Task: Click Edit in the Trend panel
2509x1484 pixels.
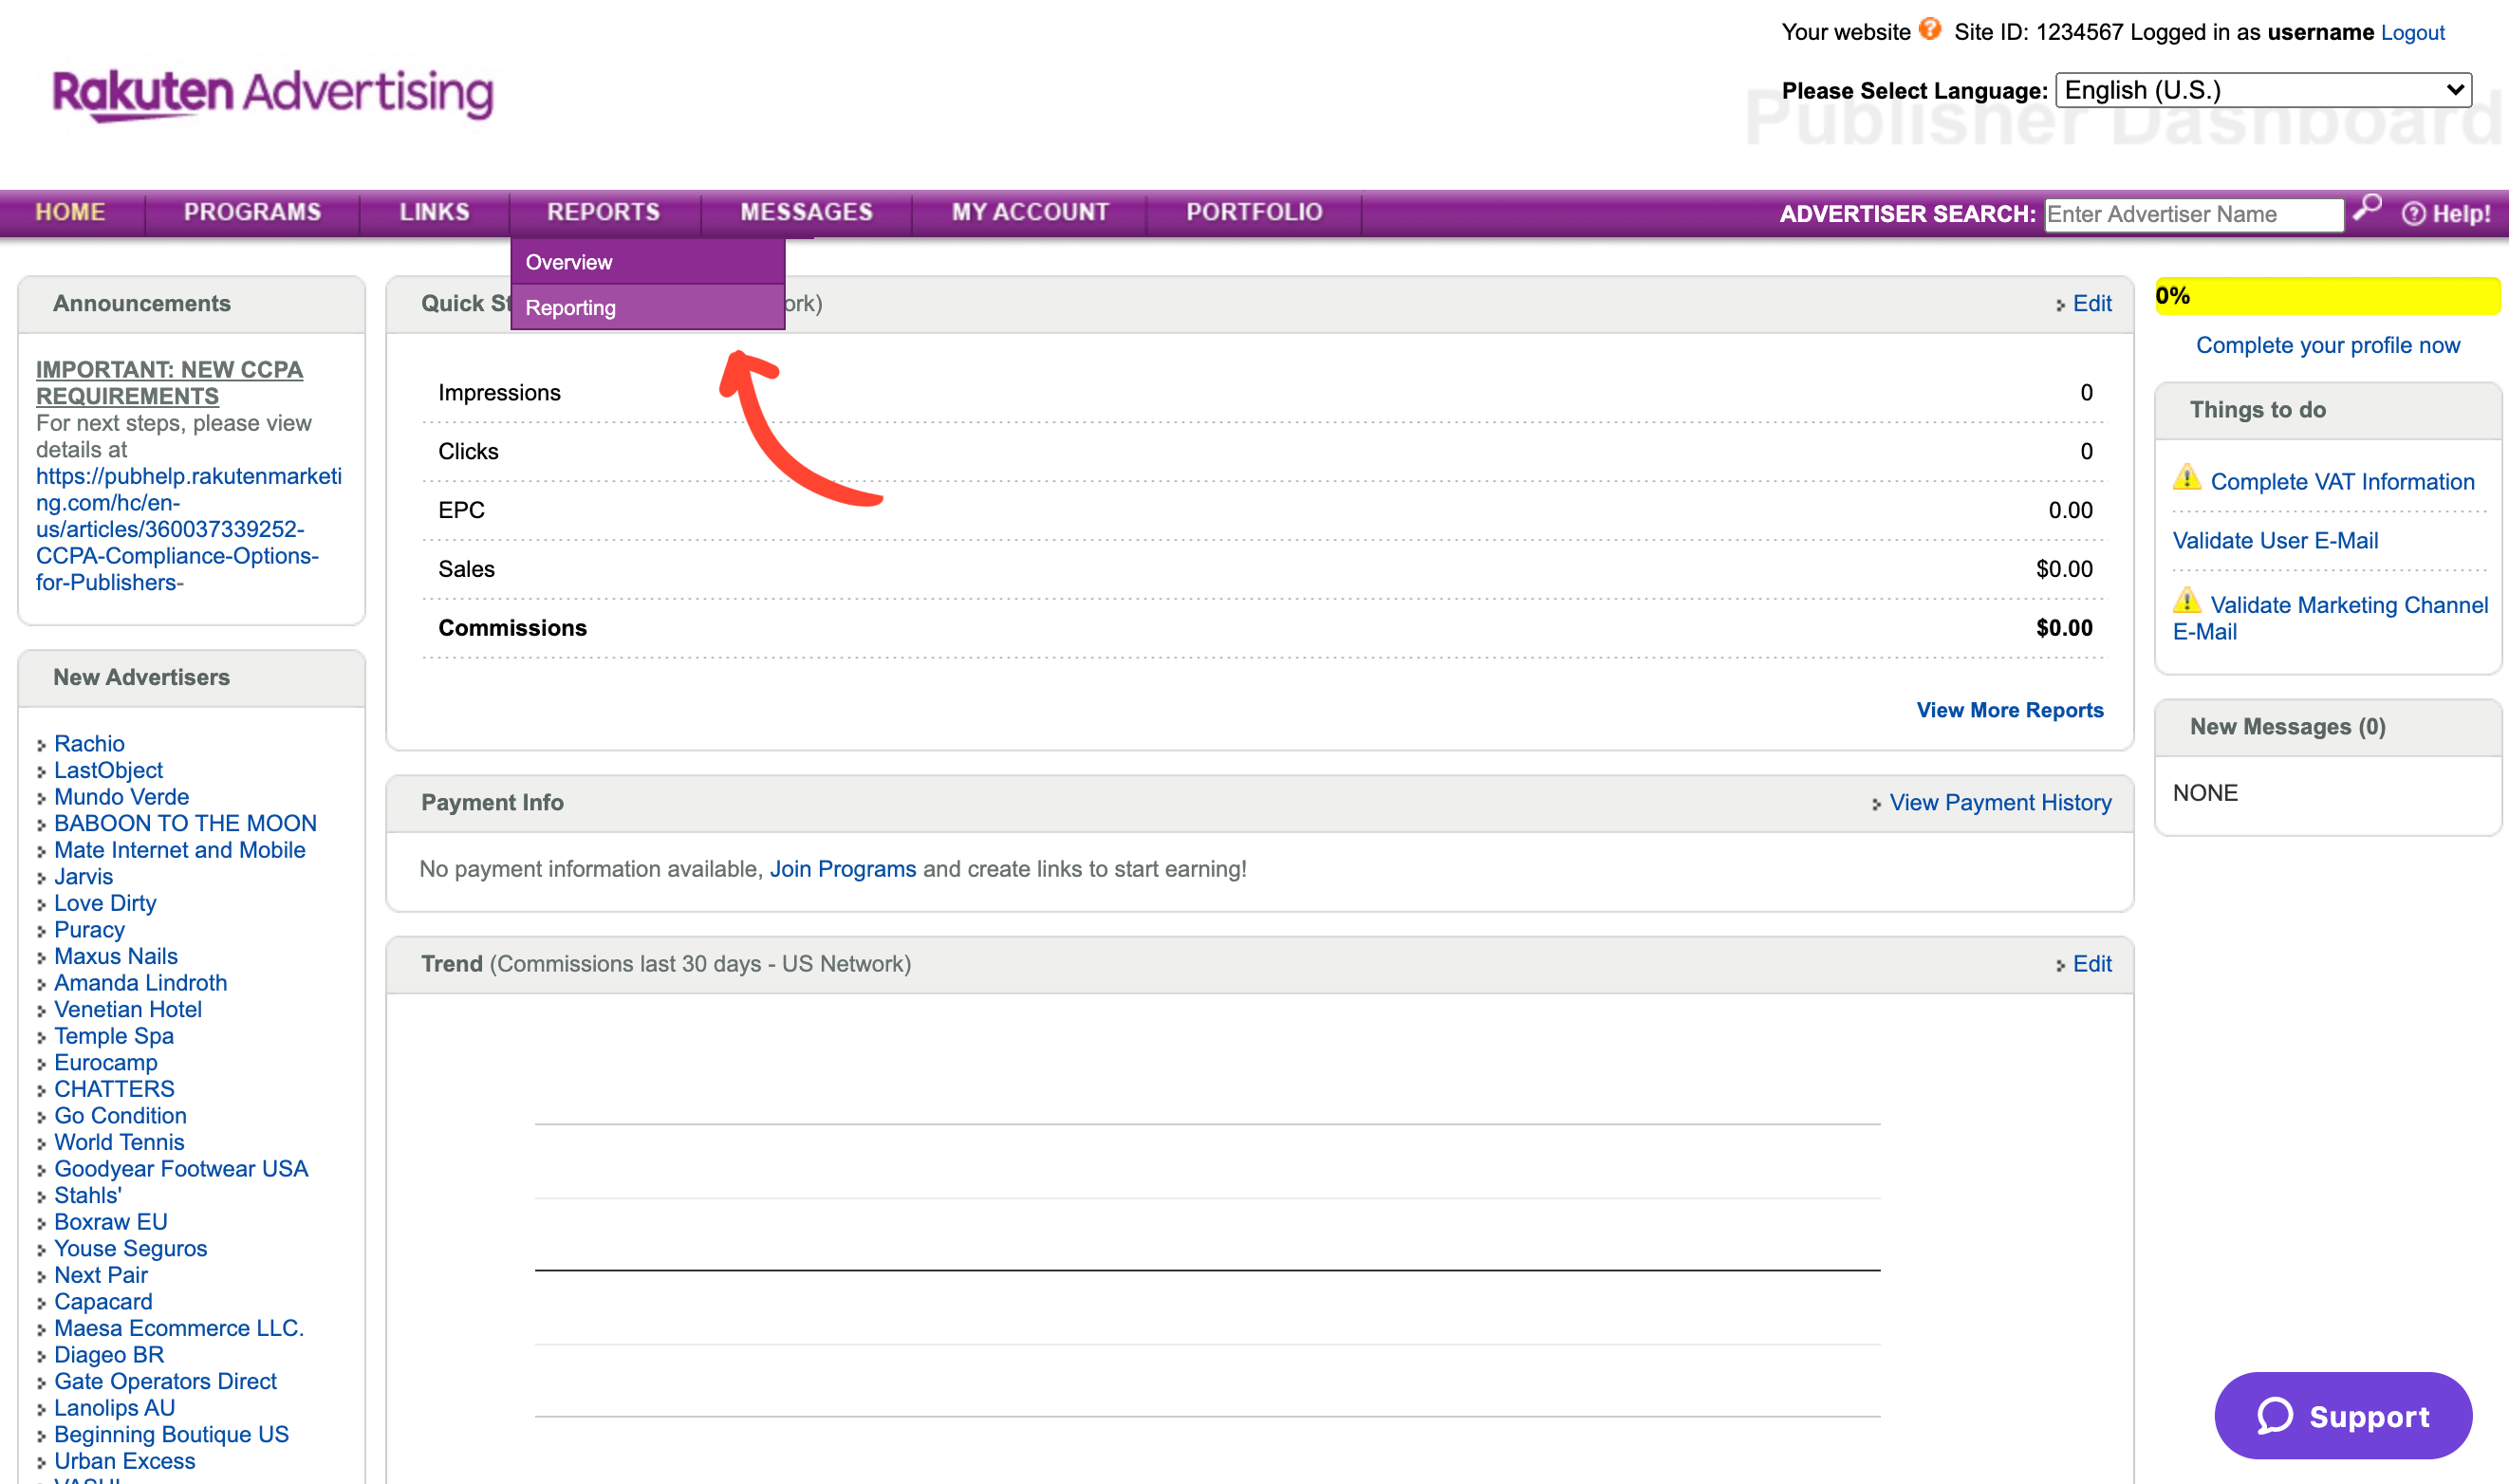Action: 2092,963
